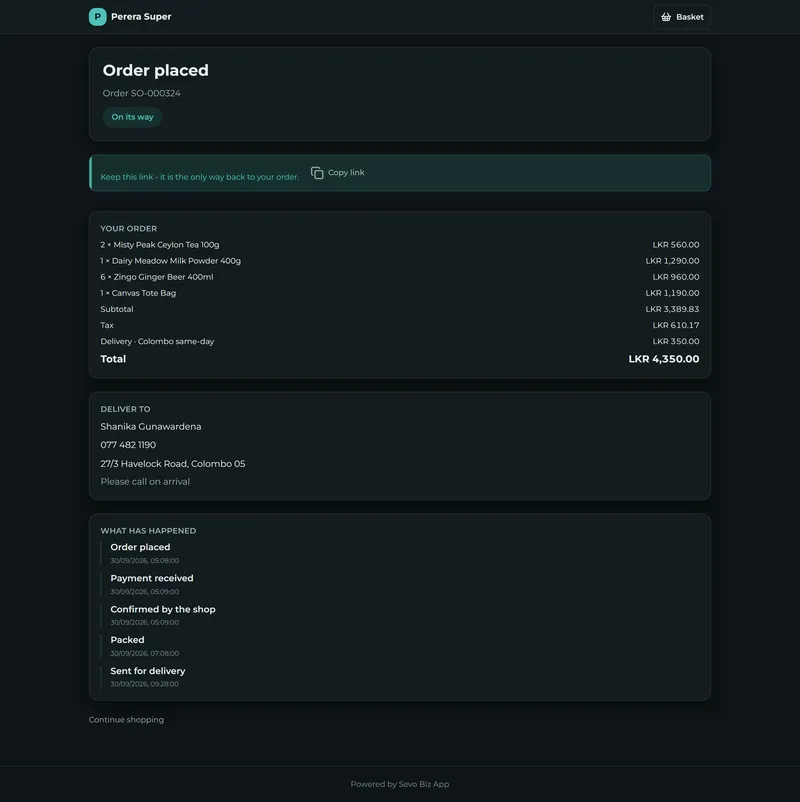Copy the order link
800x802 pixels.
pos(338,173)
